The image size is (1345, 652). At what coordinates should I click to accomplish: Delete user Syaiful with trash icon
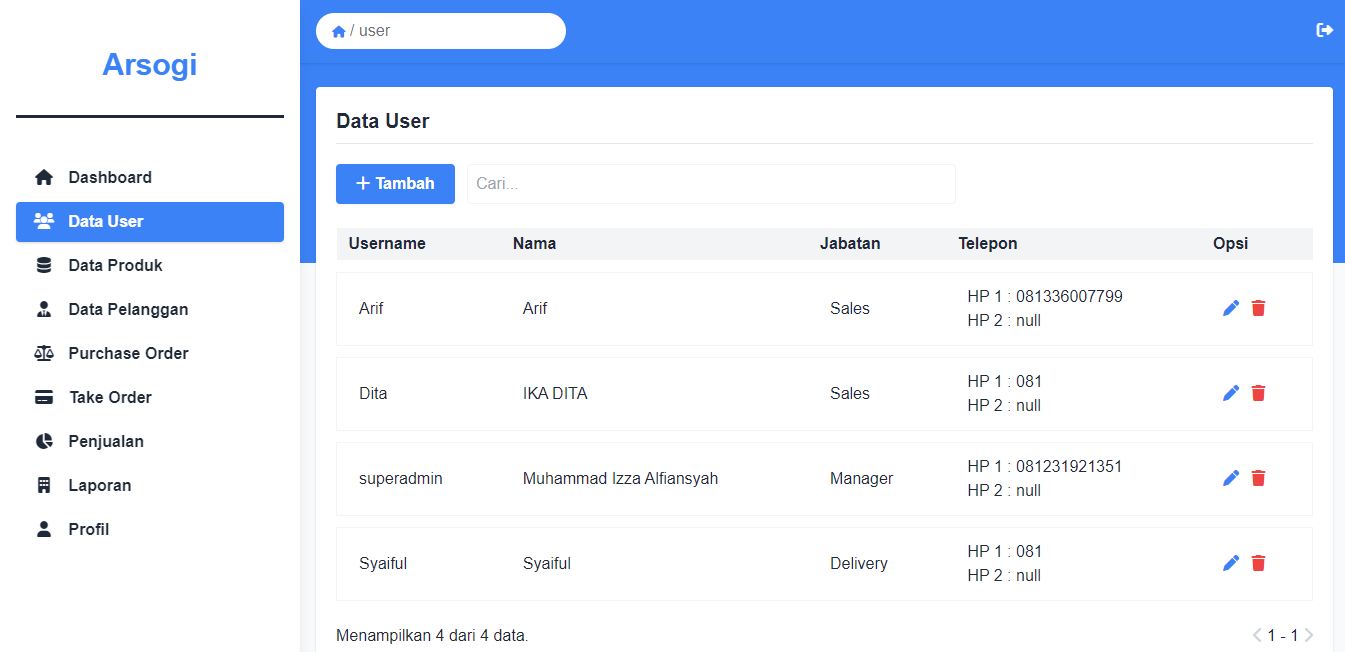click(1258, 563)
